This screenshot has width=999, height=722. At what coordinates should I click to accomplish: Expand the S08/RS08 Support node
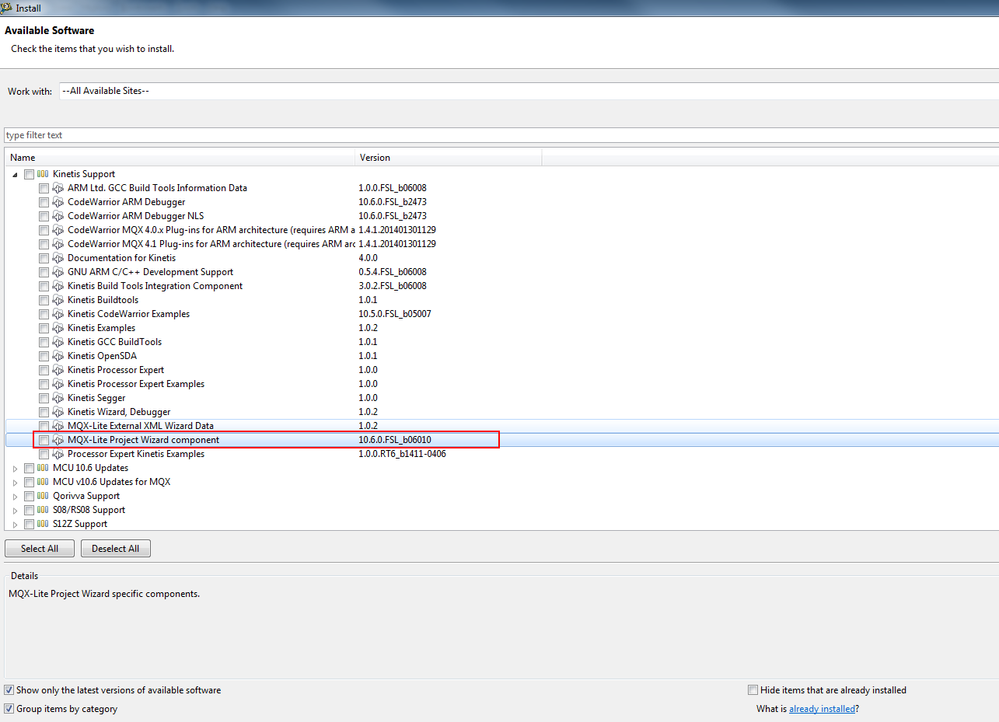[x=15, y=510]
